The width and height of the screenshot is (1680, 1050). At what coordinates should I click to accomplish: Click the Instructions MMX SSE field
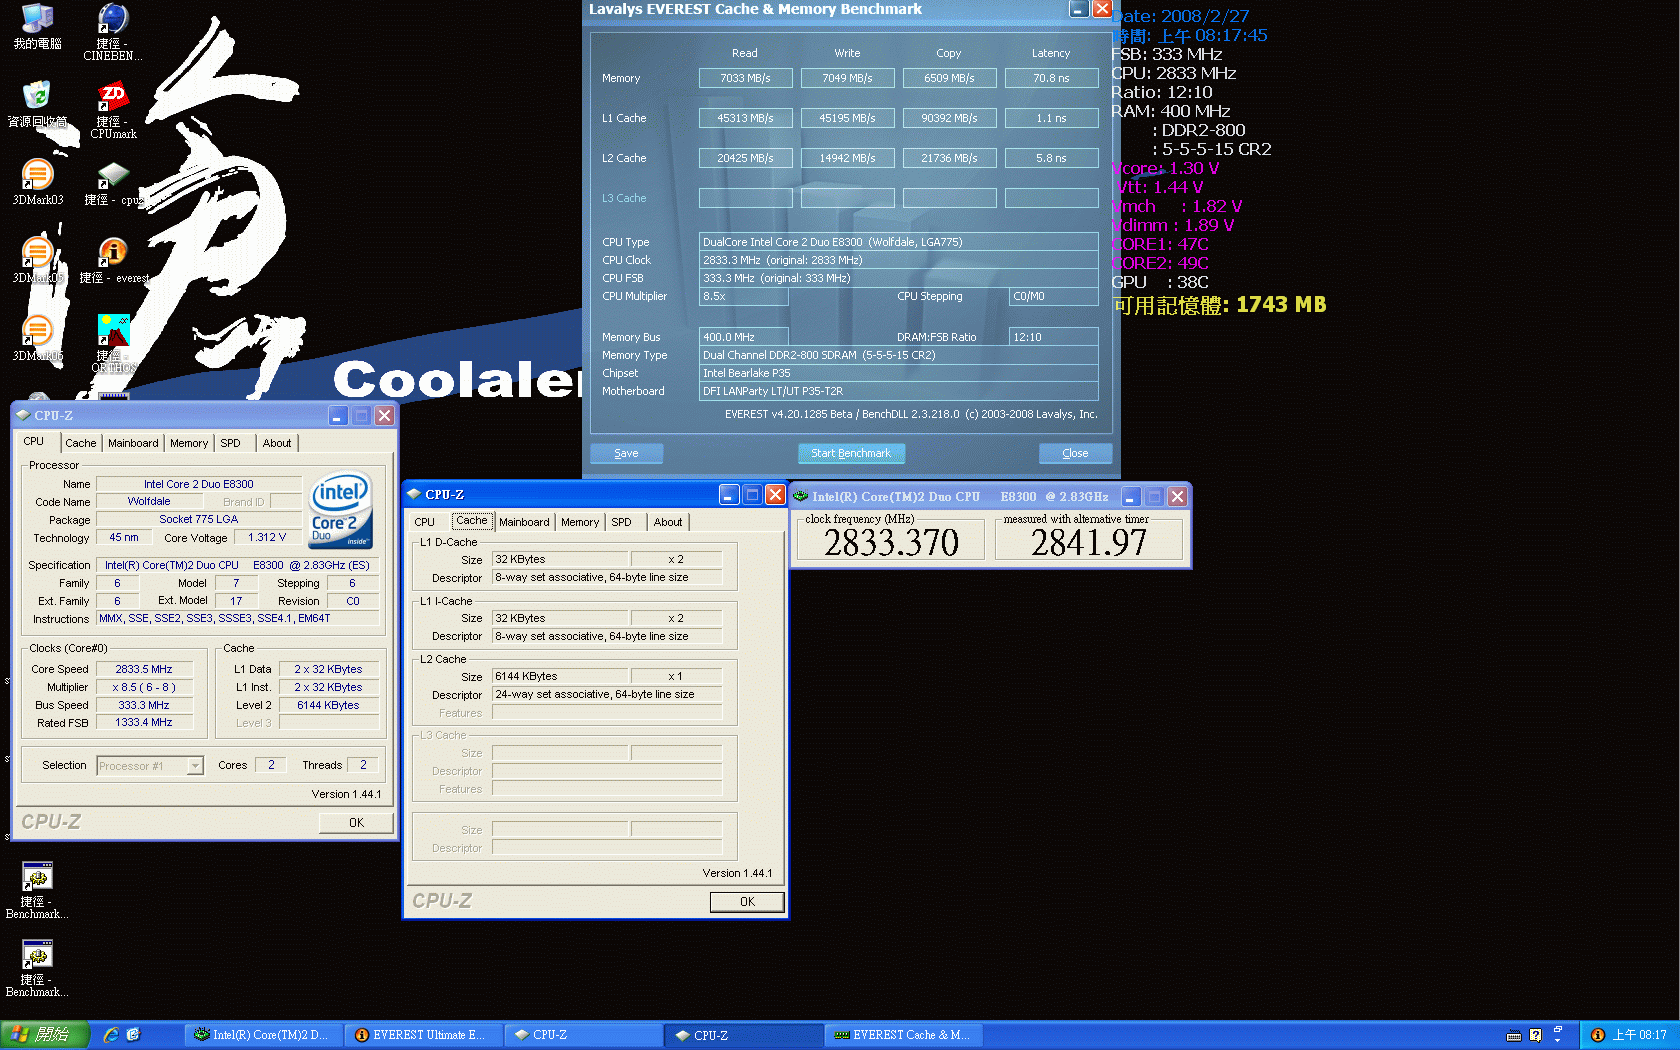point(238,619)
